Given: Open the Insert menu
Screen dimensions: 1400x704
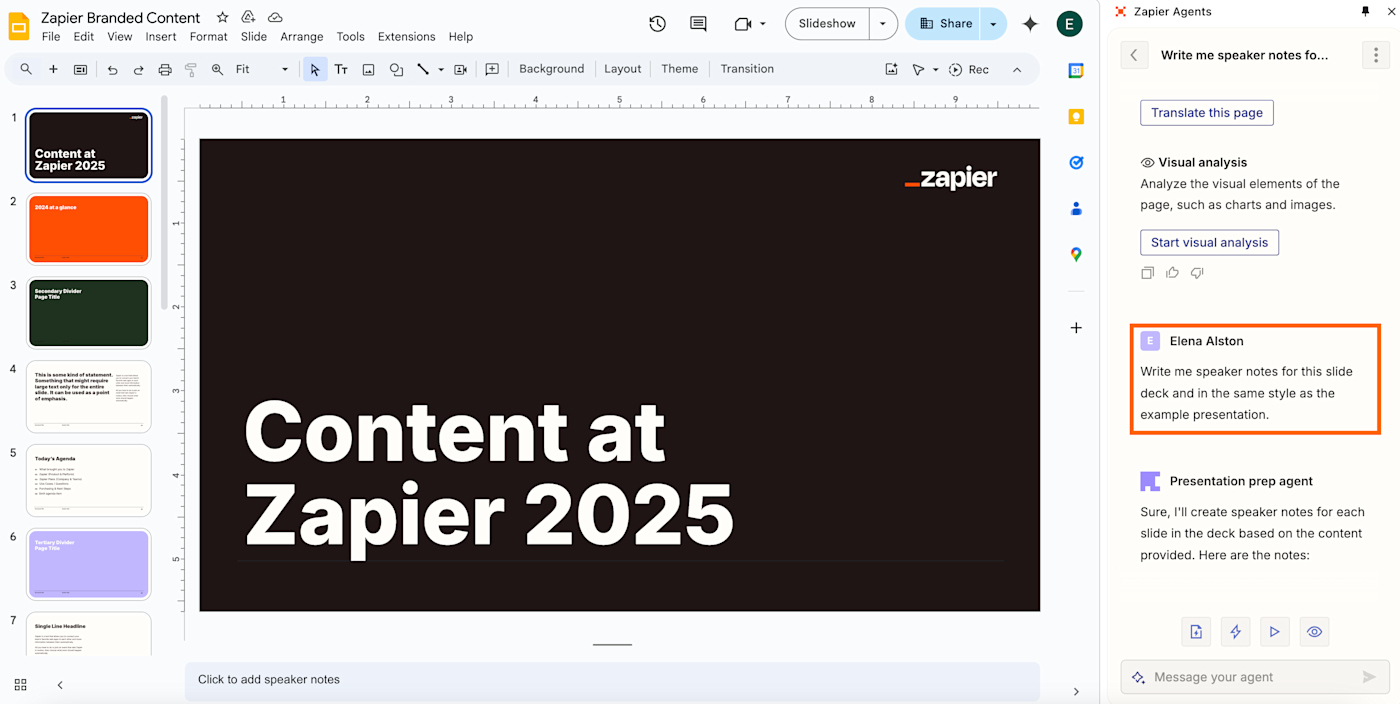Looking at the screenshot, I should [160, 37].
